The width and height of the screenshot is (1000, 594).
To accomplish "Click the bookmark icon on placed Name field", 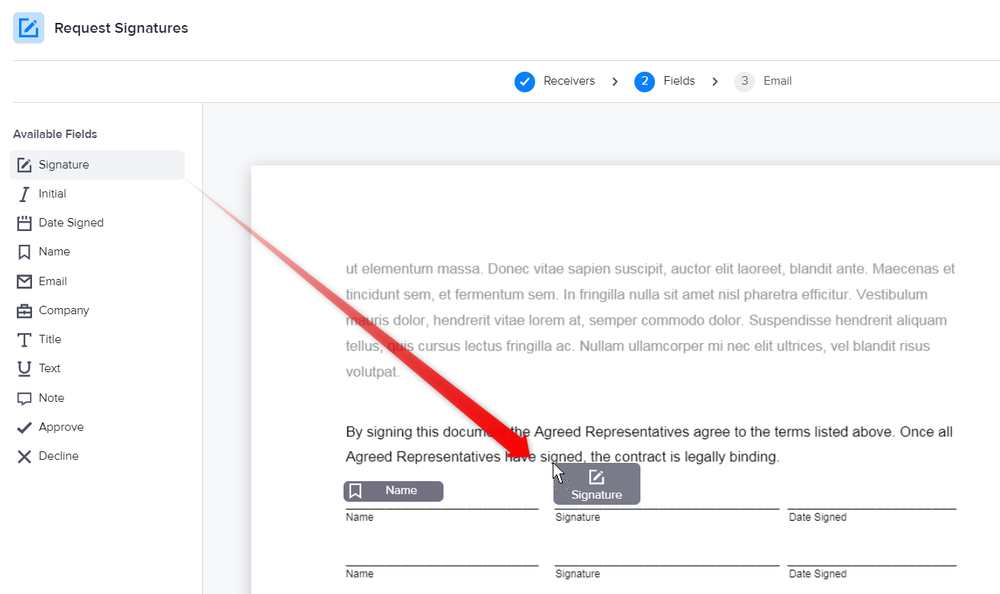I will tap(356, 491).
